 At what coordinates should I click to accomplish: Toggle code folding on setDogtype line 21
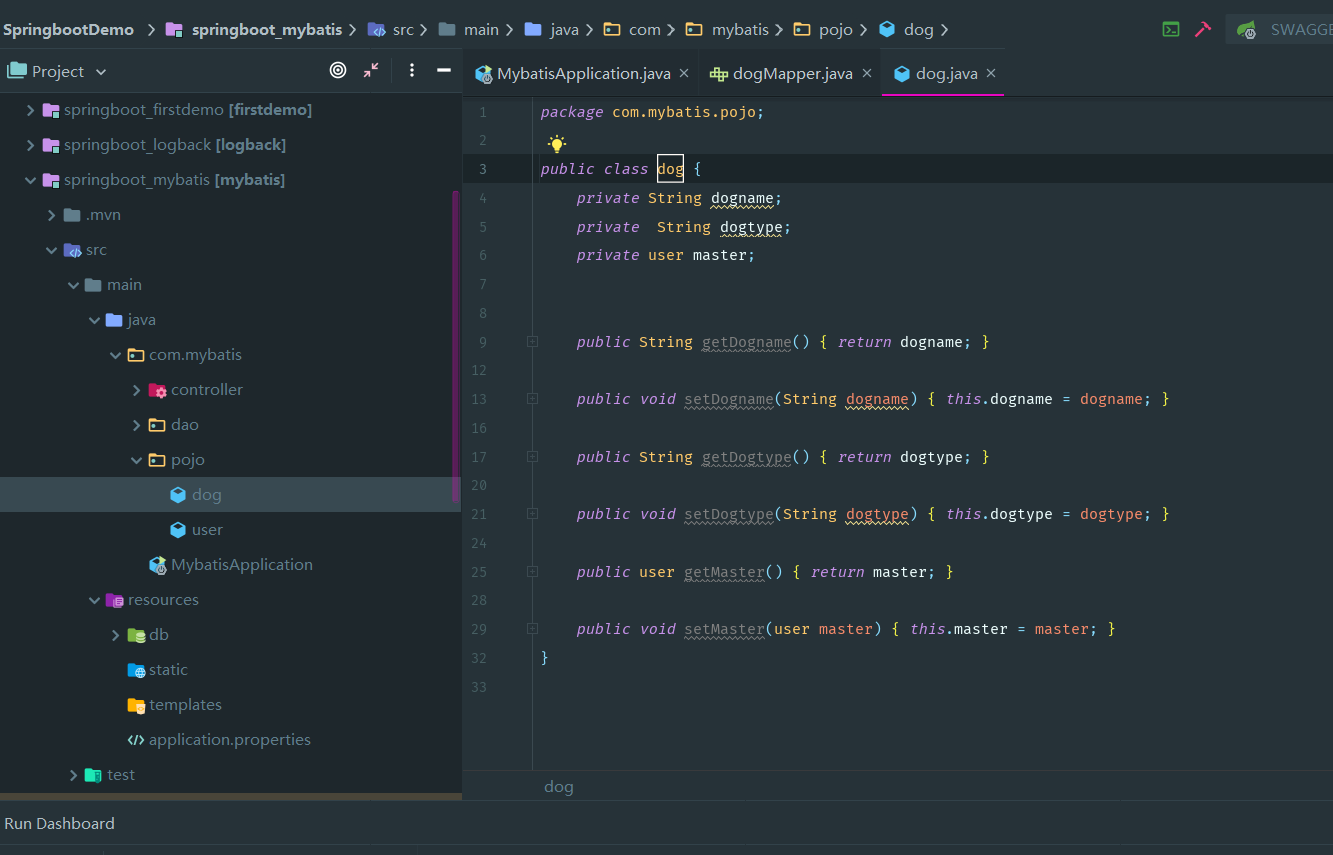pos(532,514)
